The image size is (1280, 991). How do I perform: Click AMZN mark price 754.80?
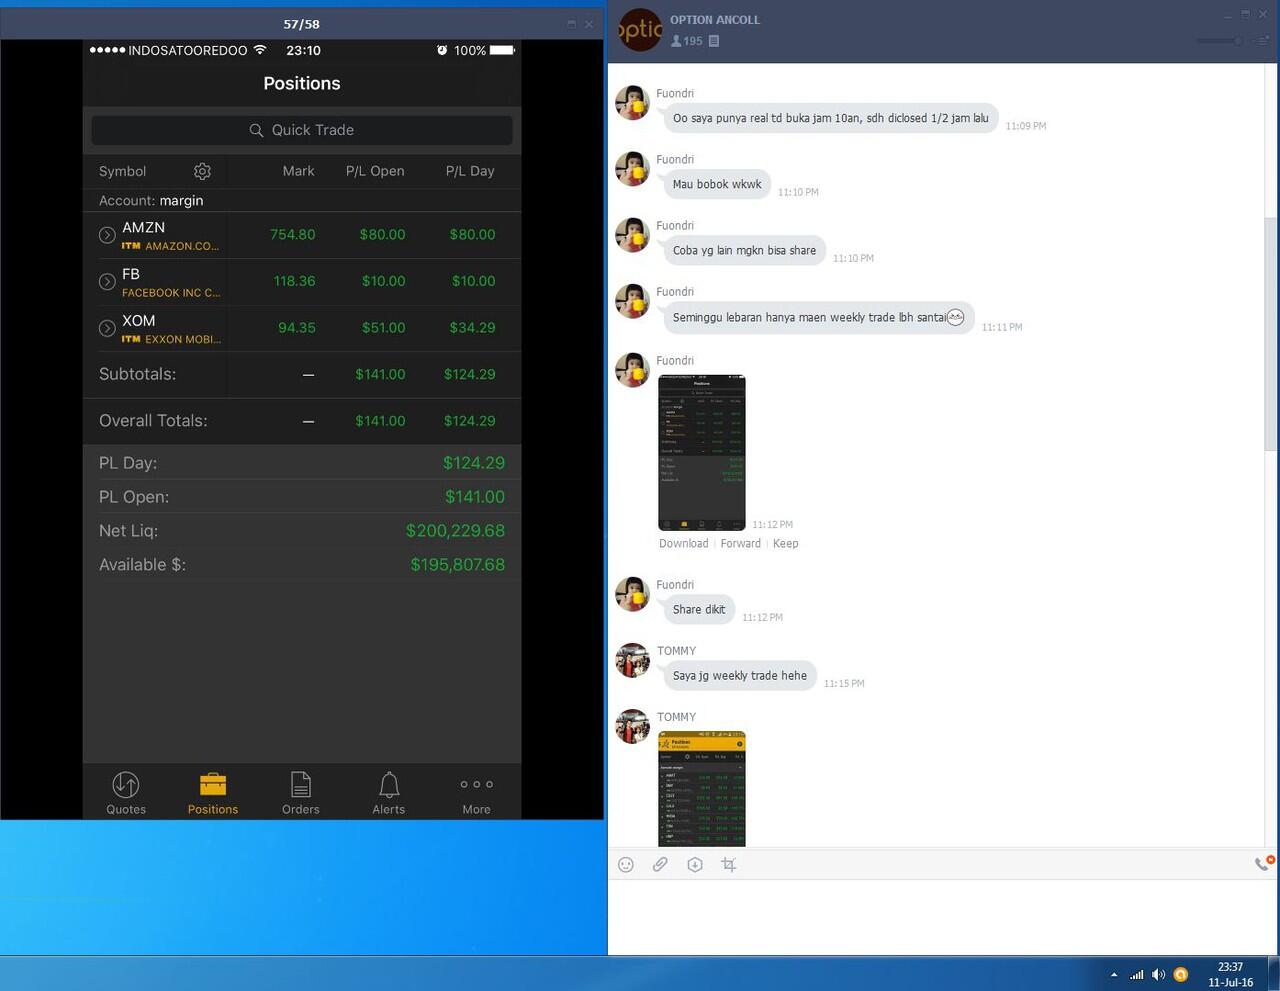[292, 235]
